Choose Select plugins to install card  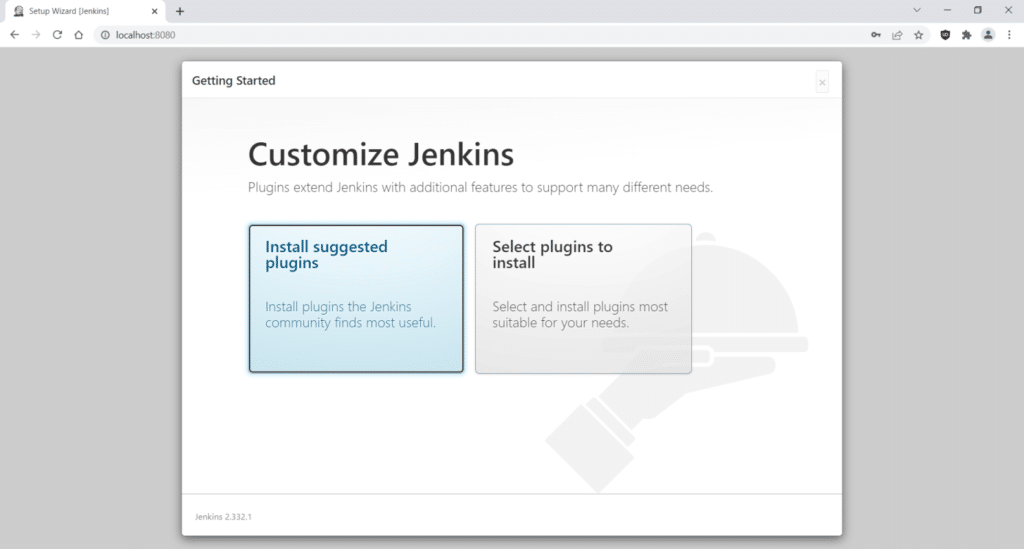click(583, 299)
